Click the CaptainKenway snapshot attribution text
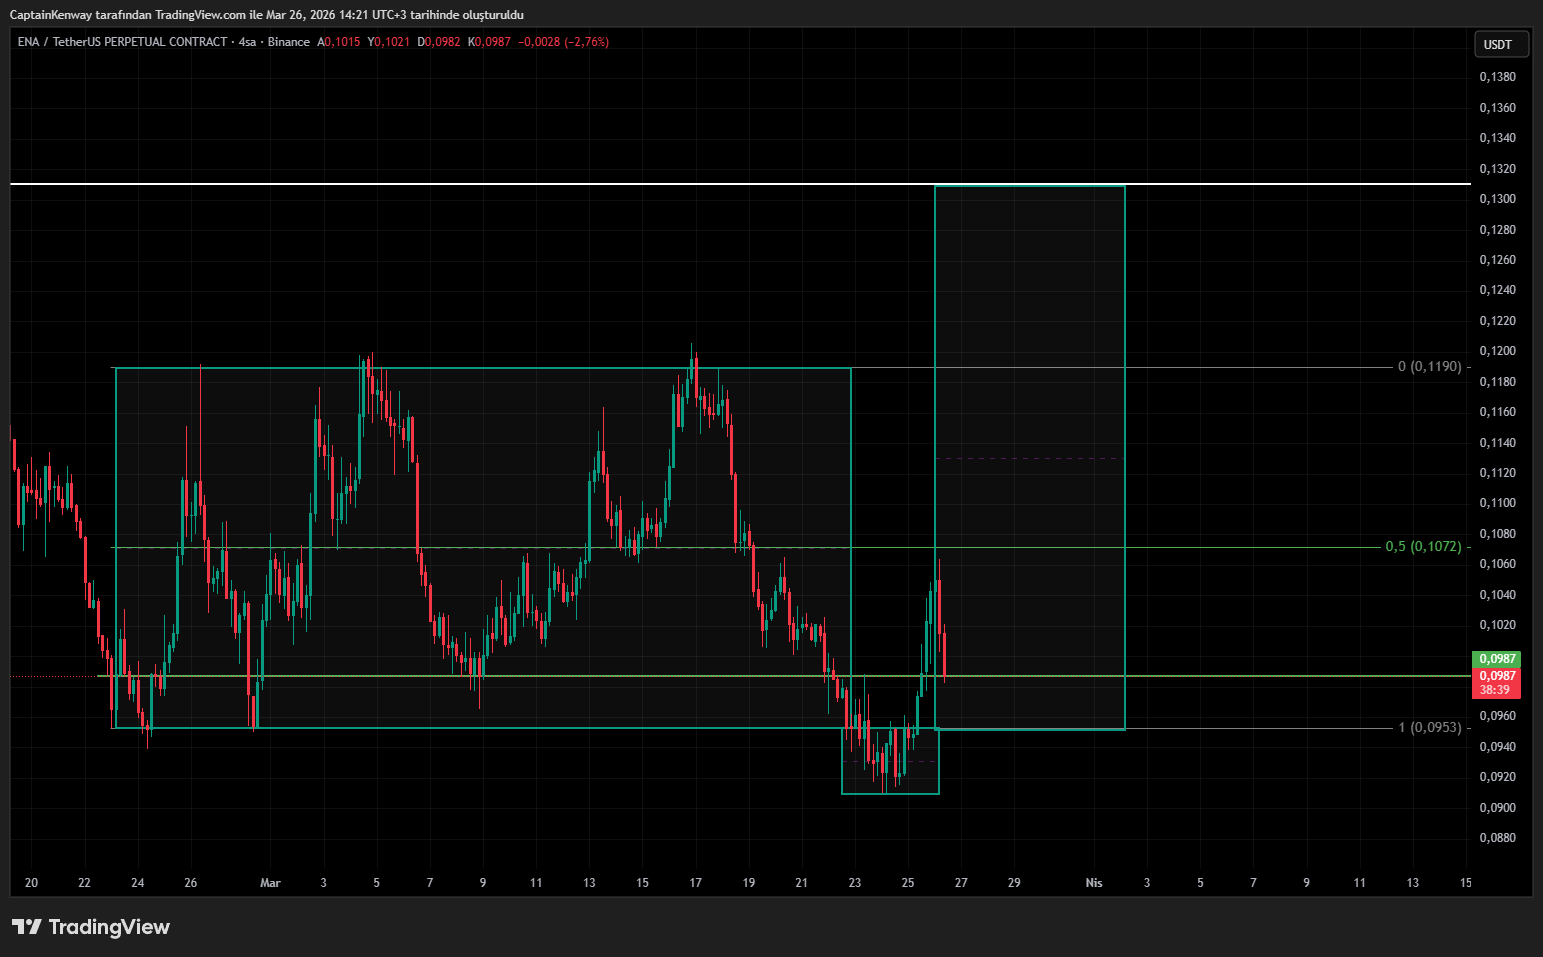 pos(266,15)
